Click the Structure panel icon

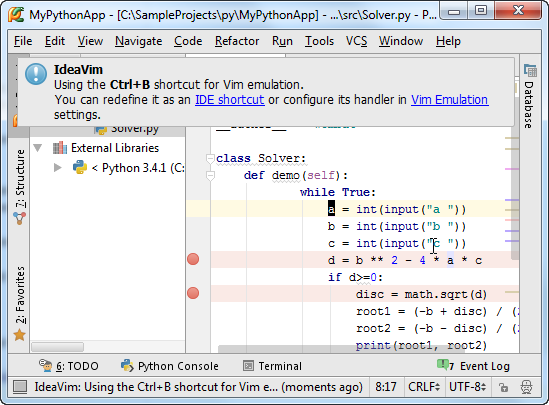click(20, 218)
